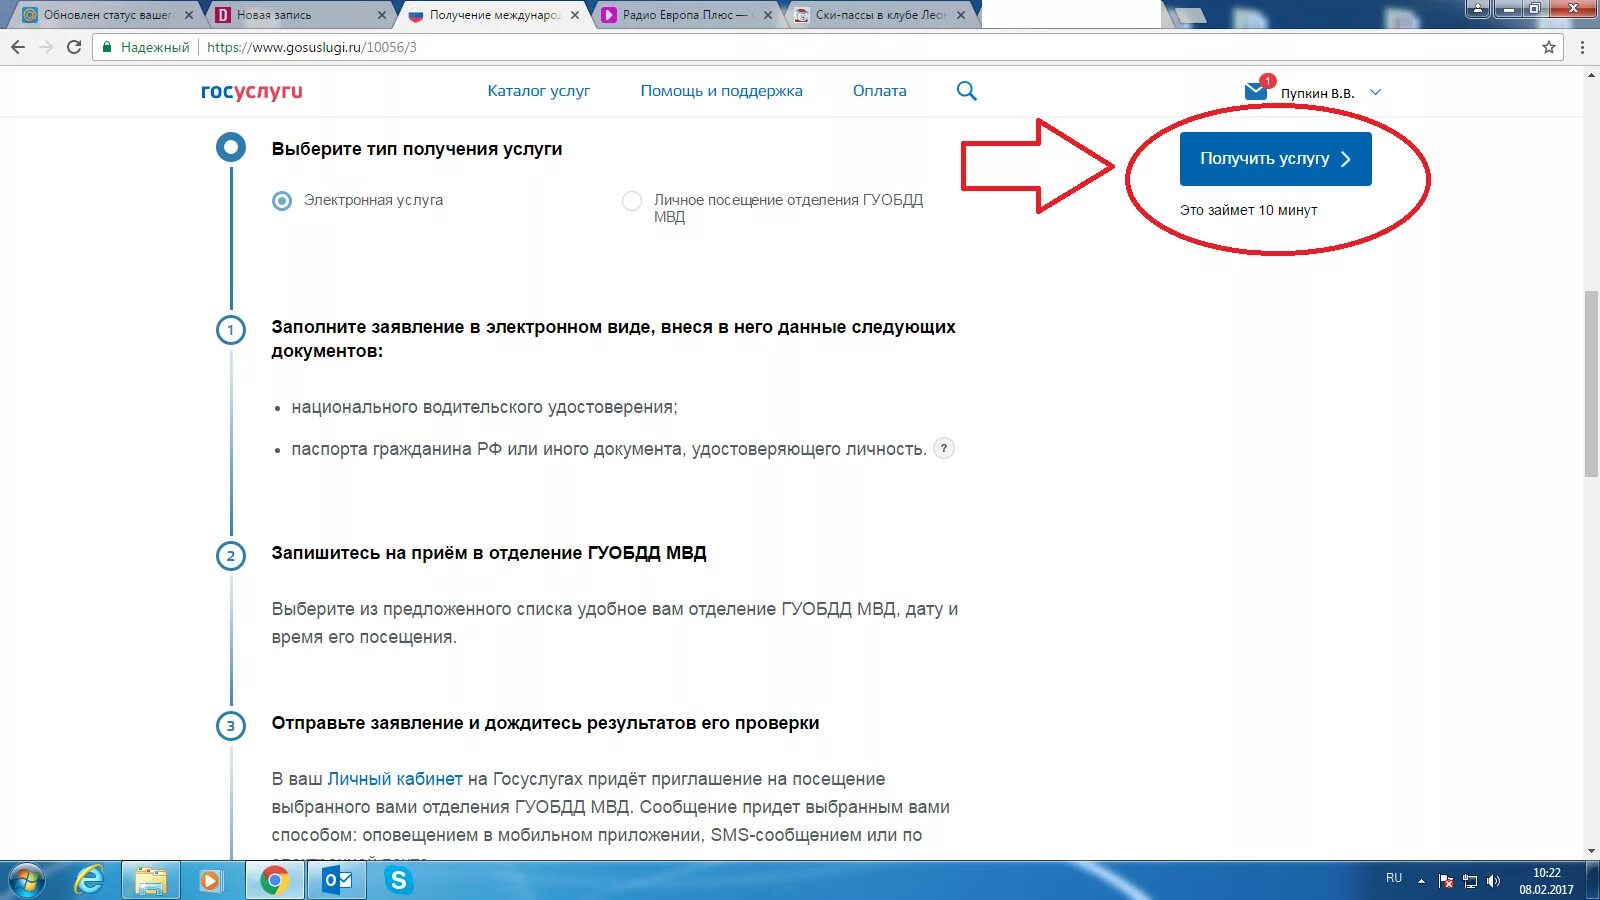Click the scrollbar up arrow

(1591, 76)
